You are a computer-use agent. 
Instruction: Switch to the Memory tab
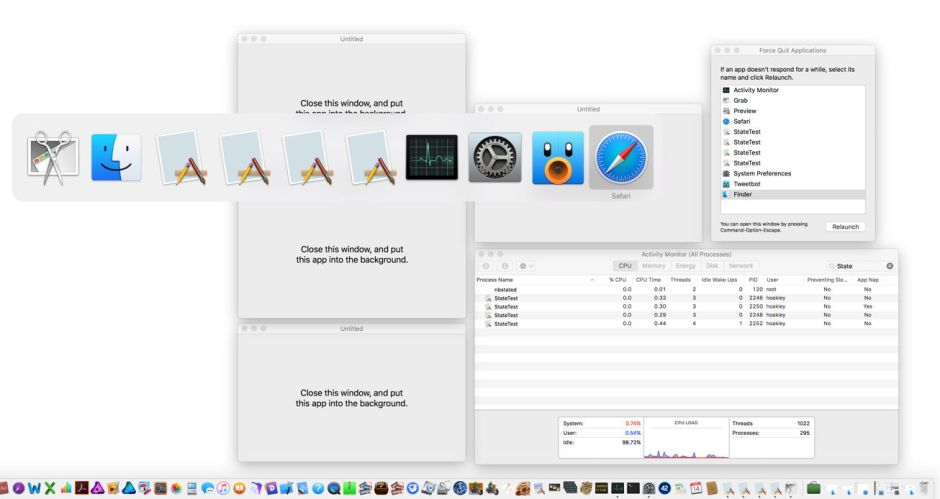(653, 266)
